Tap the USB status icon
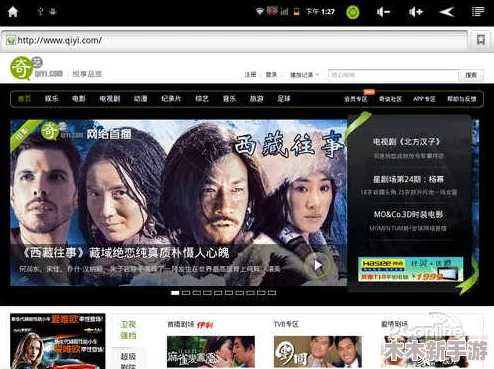This screenshot has width=494, height=369. 40,11
